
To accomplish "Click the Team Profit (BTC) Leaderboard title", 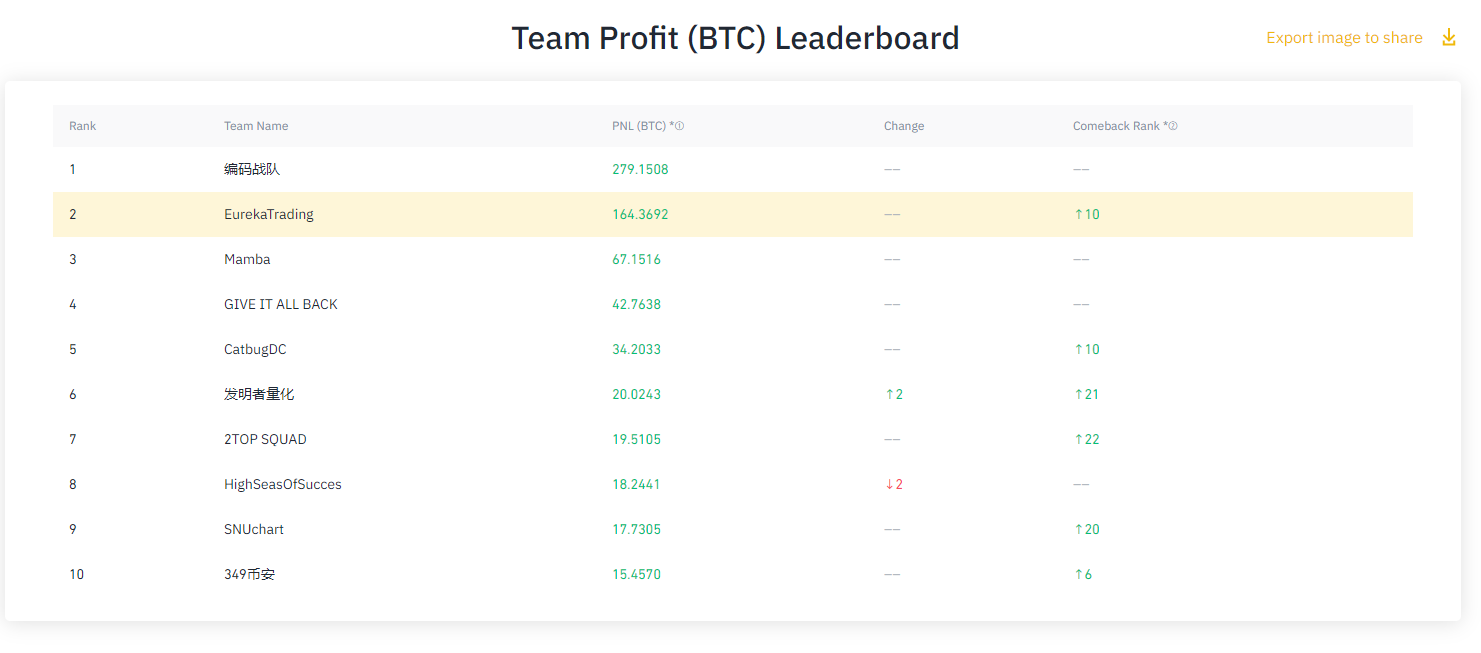I will point(735,37).
